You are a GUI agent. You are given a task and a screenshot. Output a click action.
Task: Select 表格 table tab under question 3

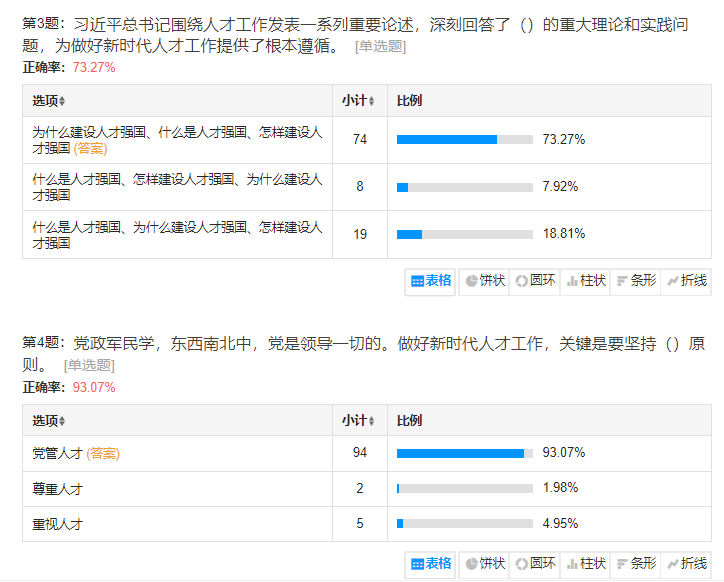coord(431,281)
